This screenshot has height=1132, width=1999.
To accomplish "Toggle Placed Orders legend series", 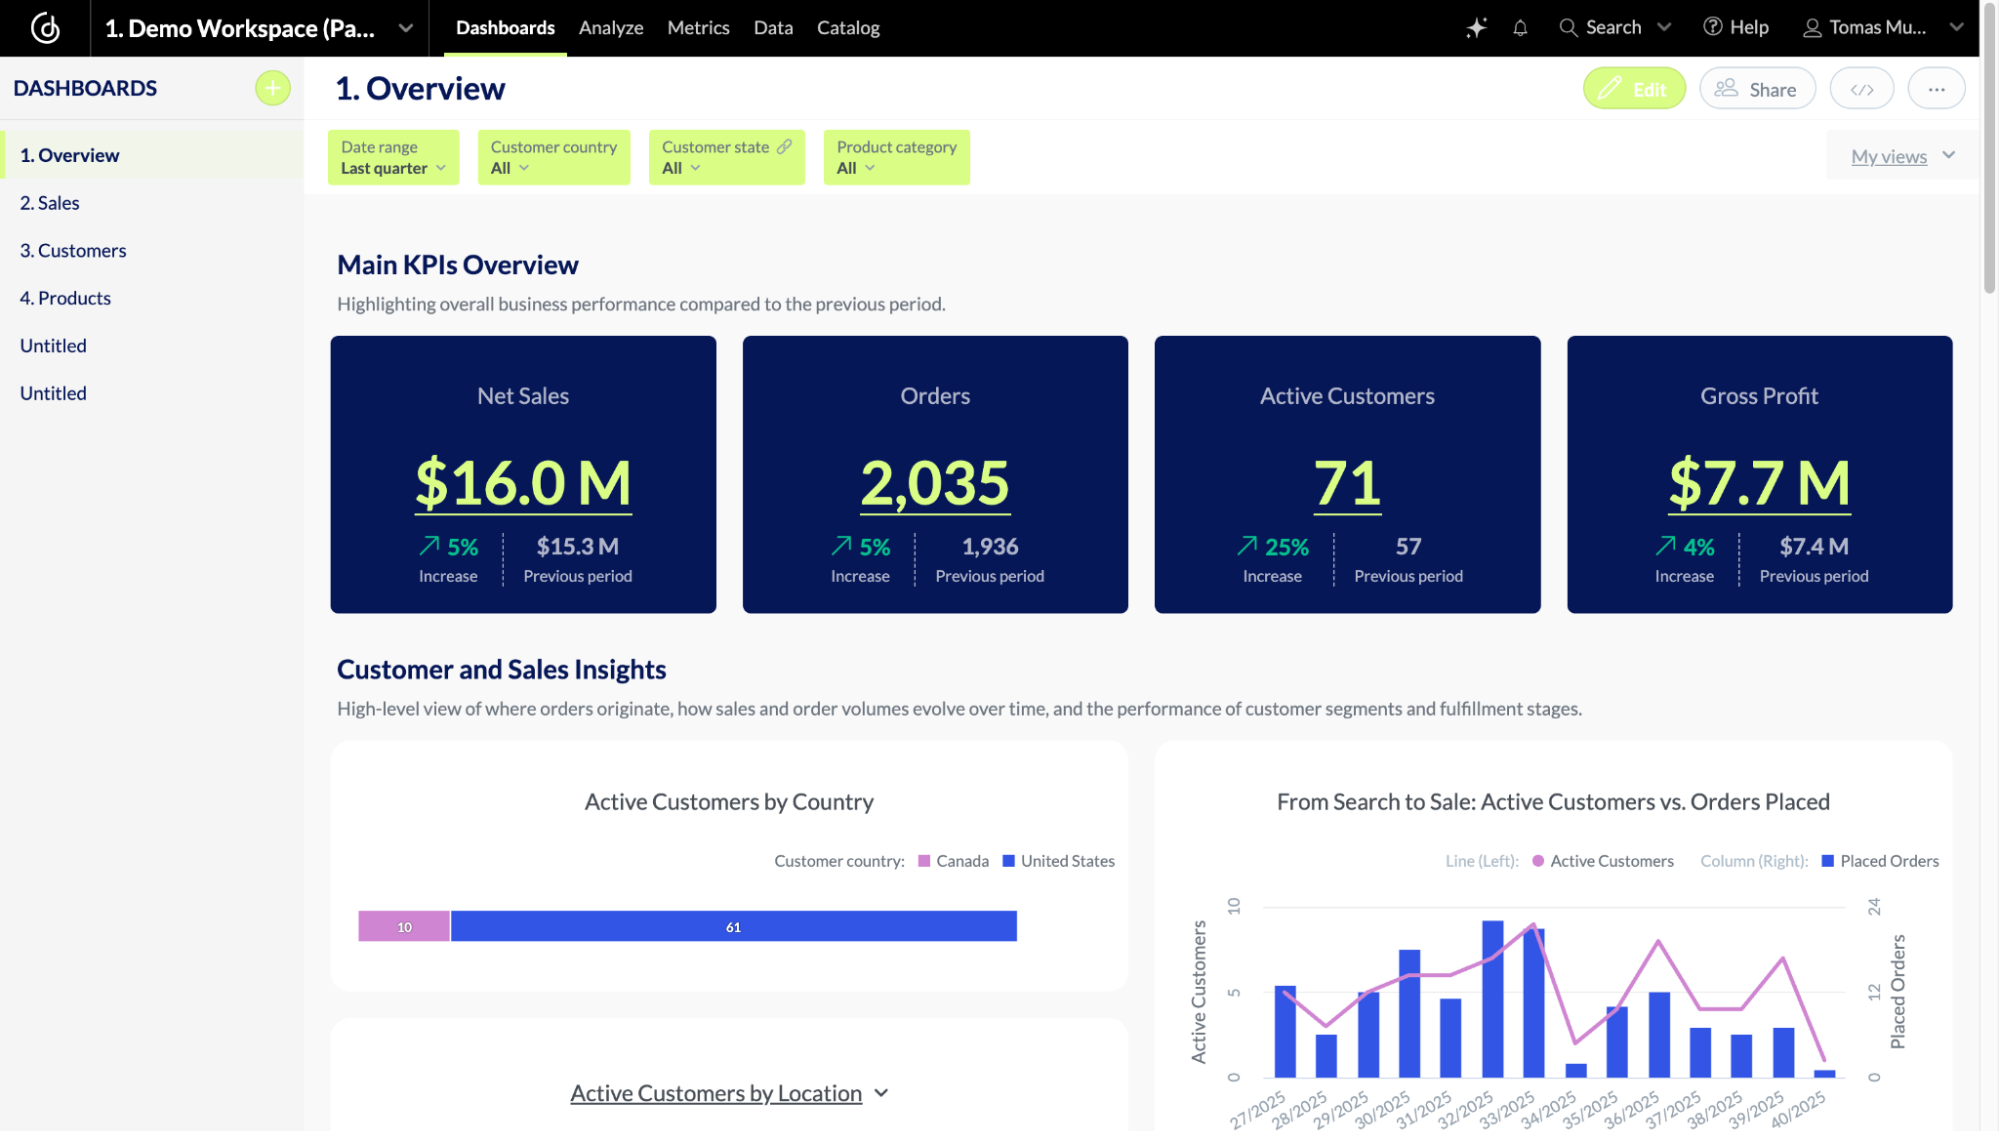I will coord(1879,861).
